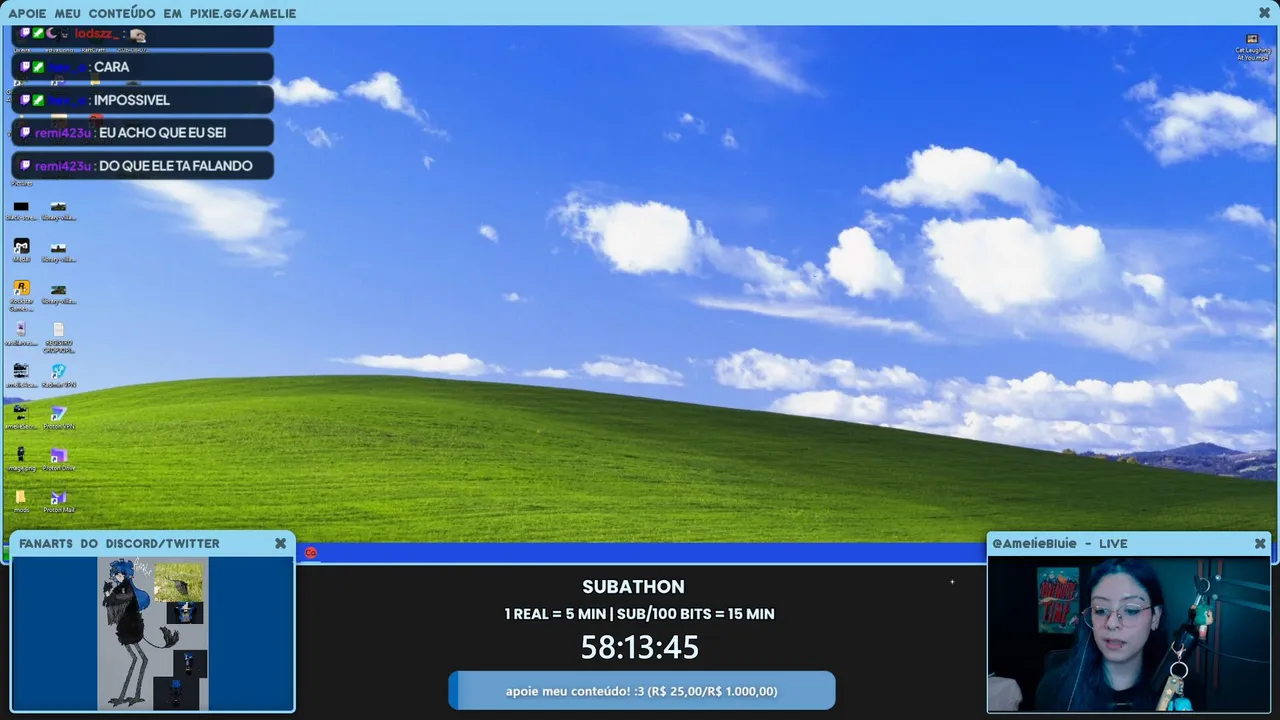
Task: Open the Proton Drive shortcut
Action: point(59,458)
